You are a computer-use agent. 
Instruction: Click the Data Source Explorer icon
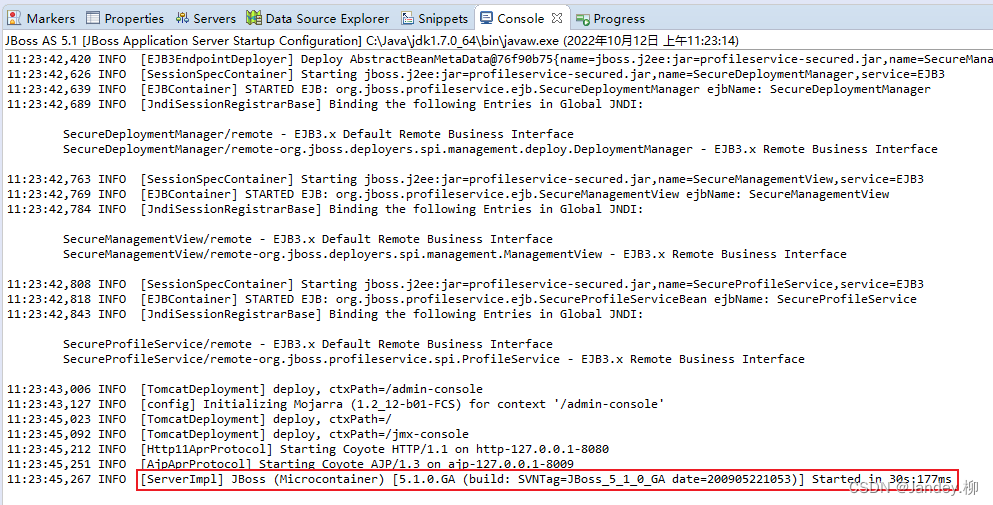click(254, 18)
